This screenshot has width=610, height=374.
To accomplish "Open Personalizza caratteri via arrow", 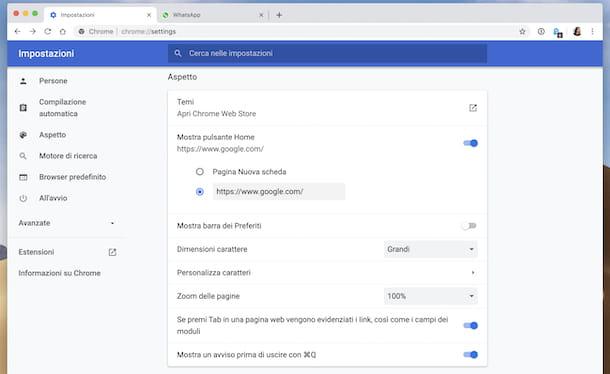I will (x=473, y=273).
